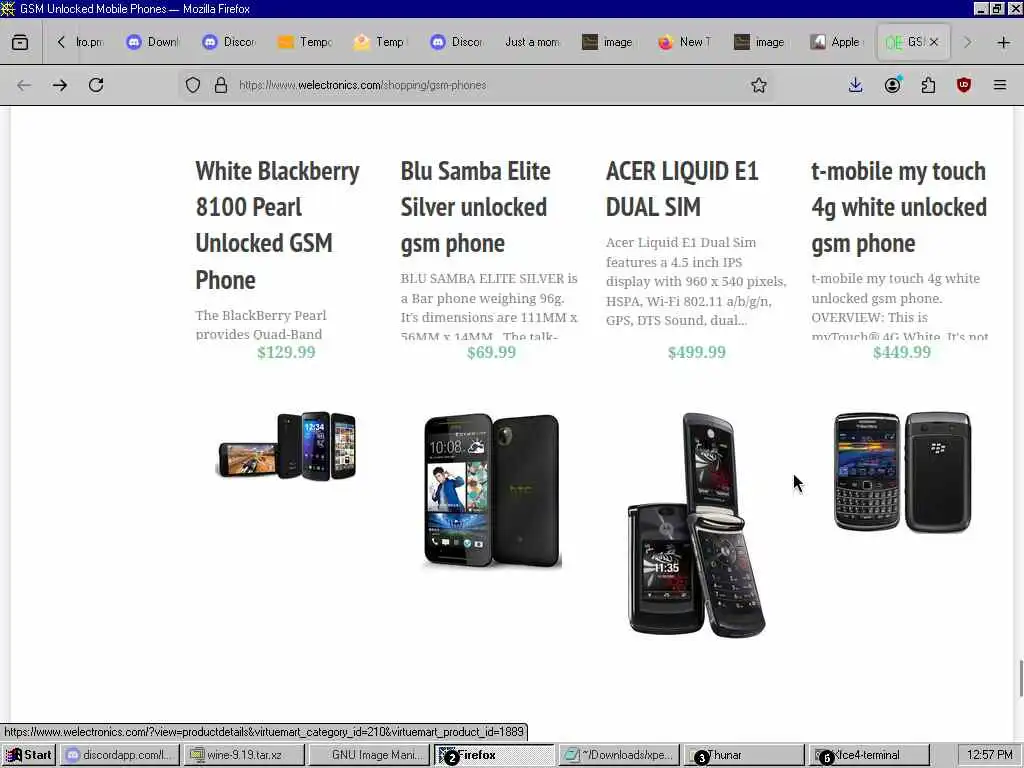Switch to wine-9.19.tar.xz taskbar window
The width and height of the screenshot is (1024, 768).
[x=244, y=755]
